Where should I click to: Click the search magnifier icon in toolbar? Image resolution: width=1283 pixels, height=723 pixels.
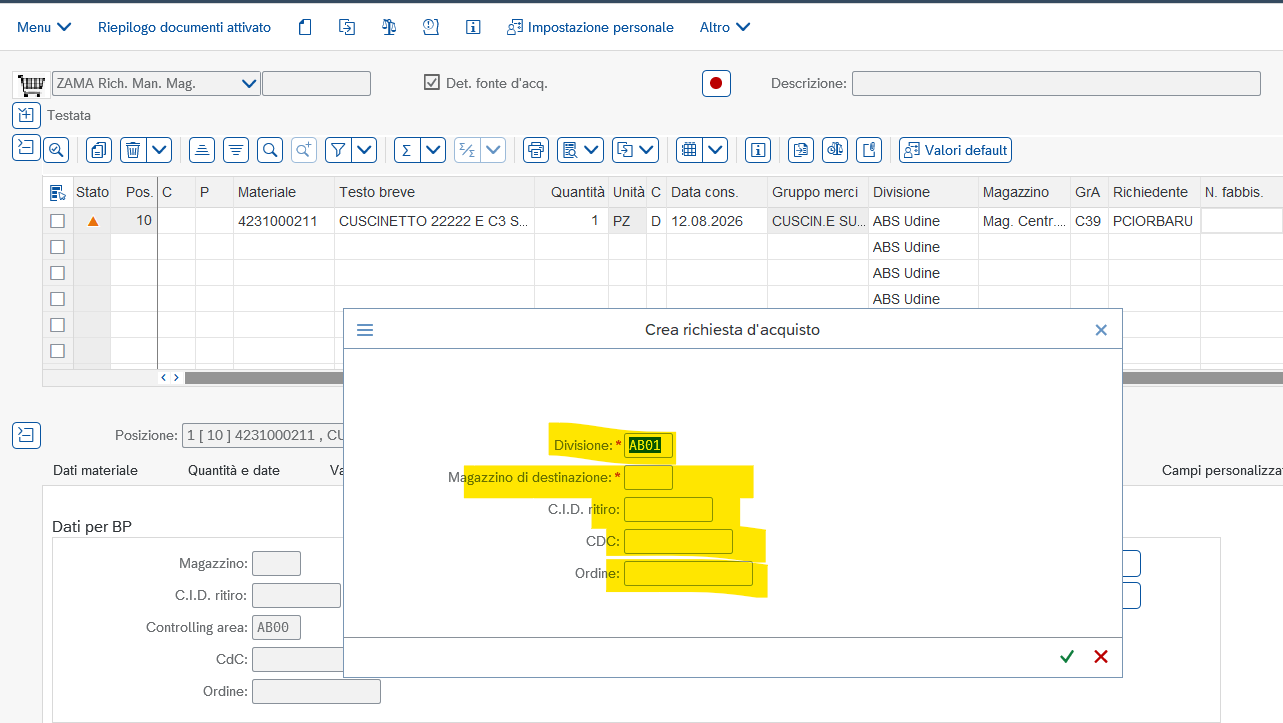click(x=269, y=150)
